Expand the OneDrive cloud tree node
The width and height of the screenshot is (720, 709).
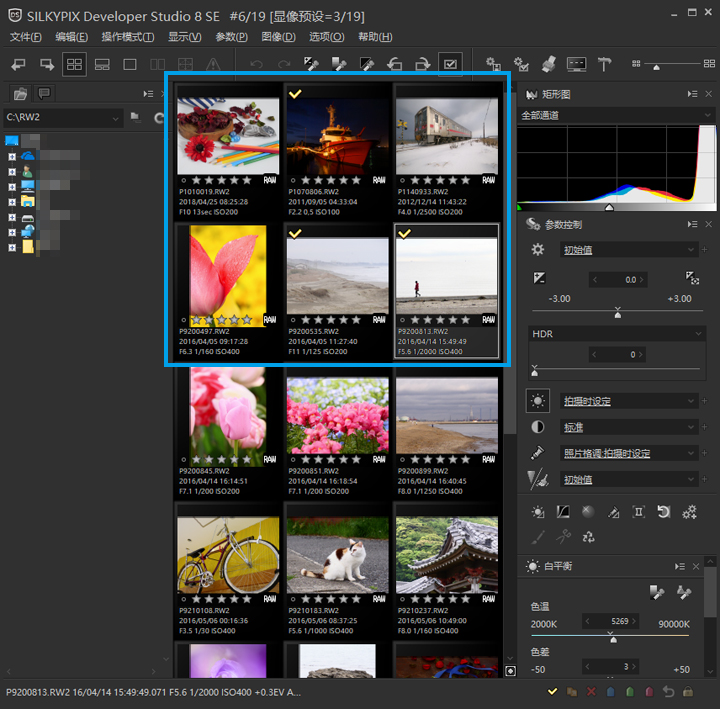(x=12, y=157)
